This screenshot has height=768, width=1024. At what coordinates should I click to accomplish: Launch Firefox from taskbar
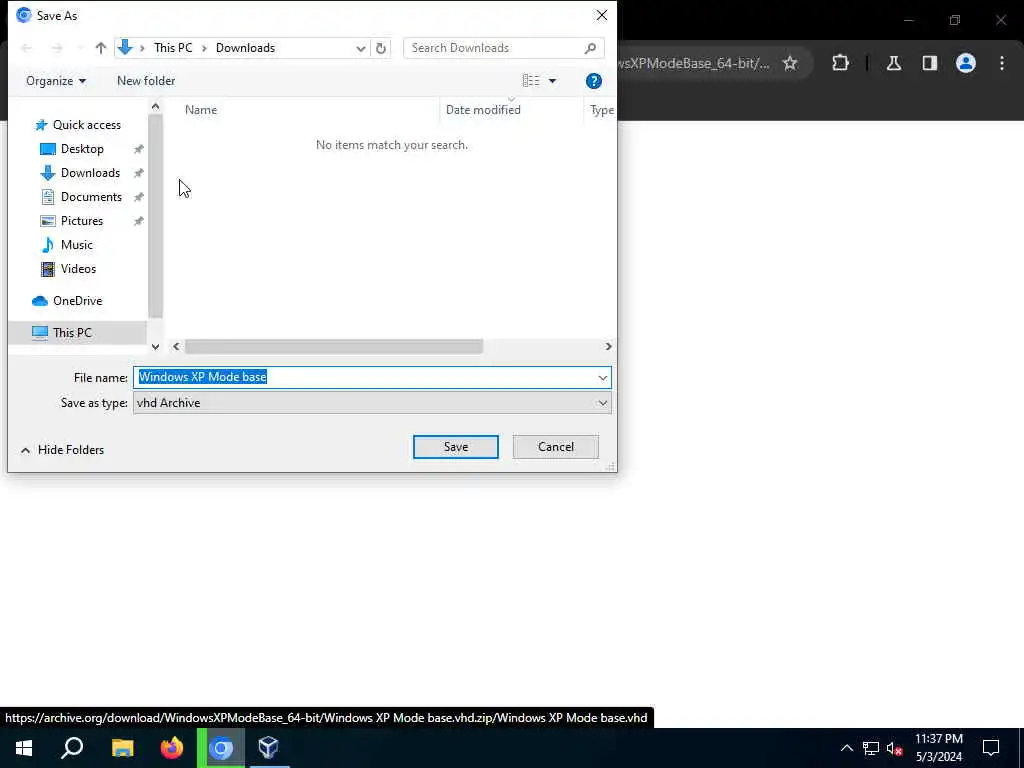coord(172,748)
